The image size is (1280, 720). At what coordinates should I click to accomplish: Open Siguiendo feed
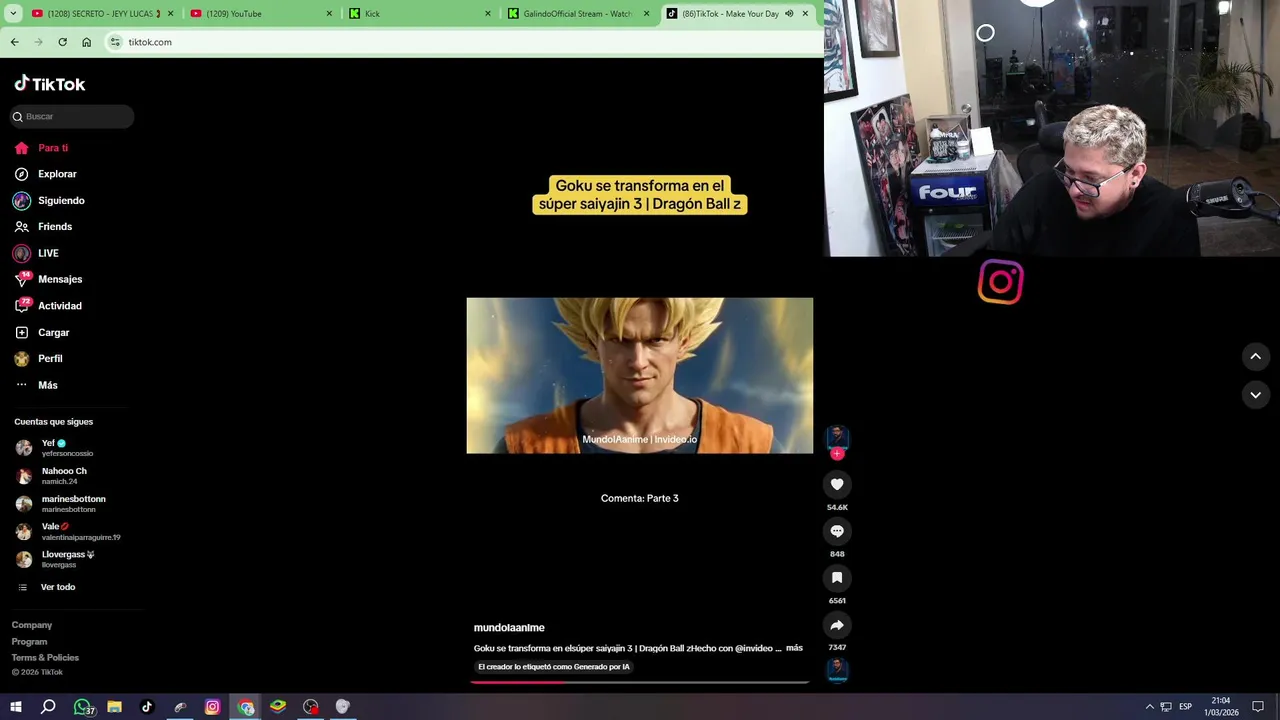(x=49, y=200)
